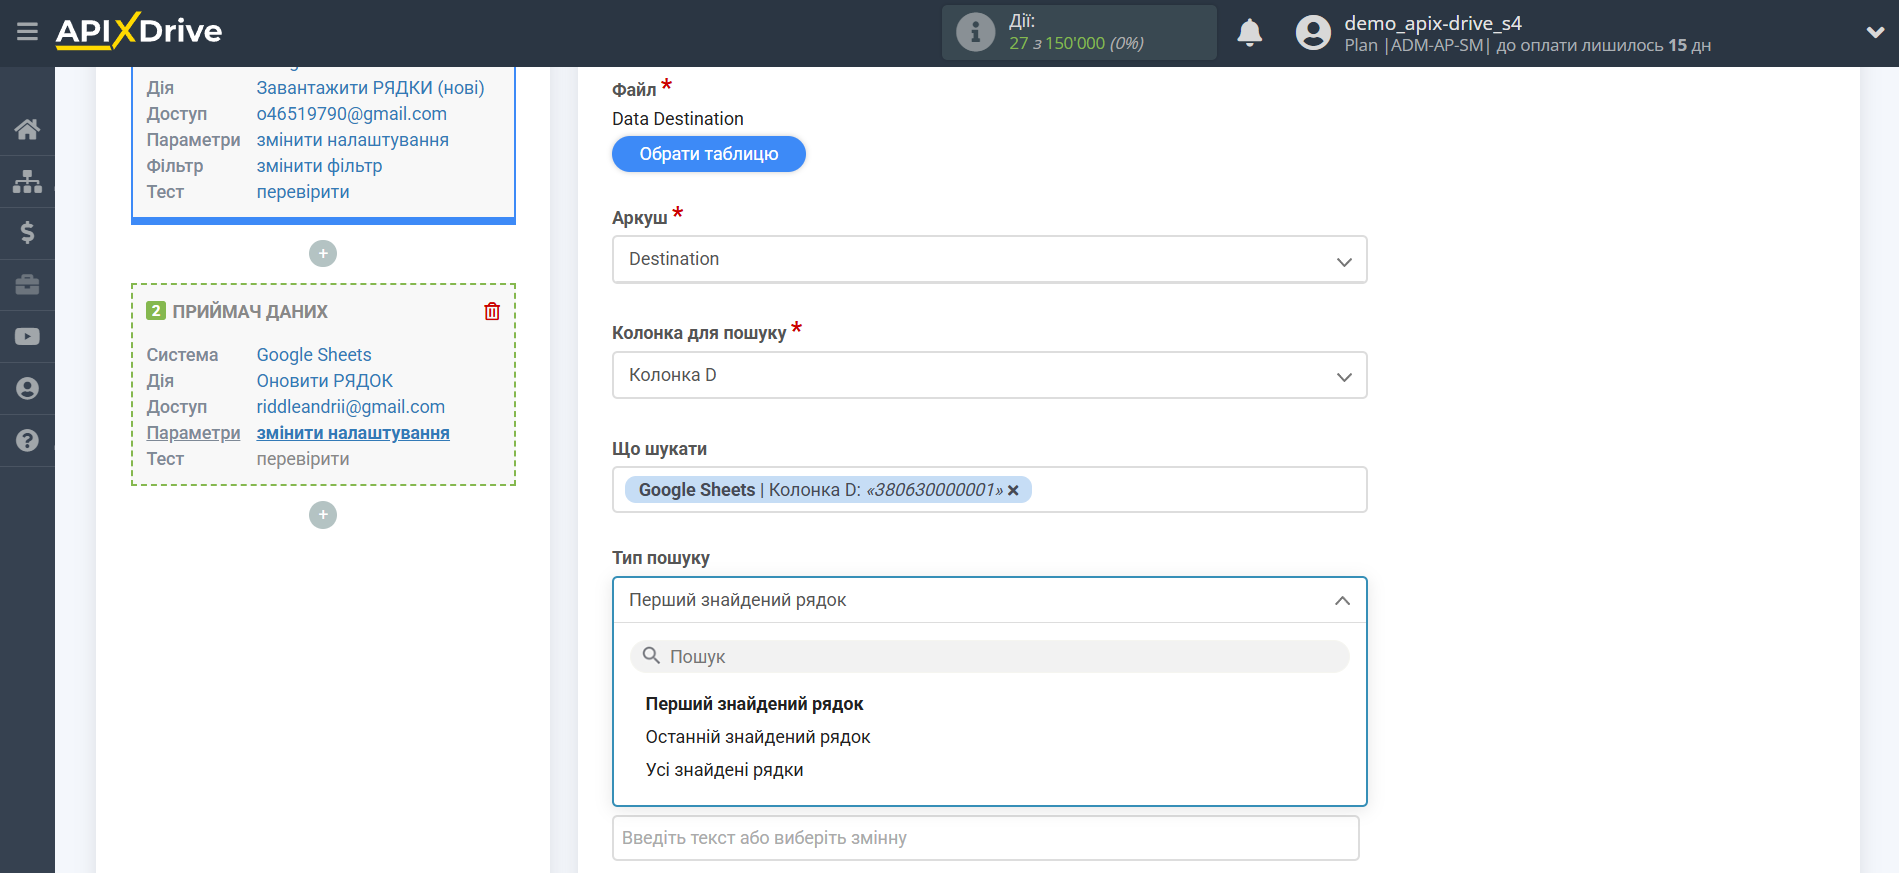Image resolution: width=1899 pixels, height=873 pixels.
Task: Click змінити налаштування in the source block
Action: tap(352, 140)
